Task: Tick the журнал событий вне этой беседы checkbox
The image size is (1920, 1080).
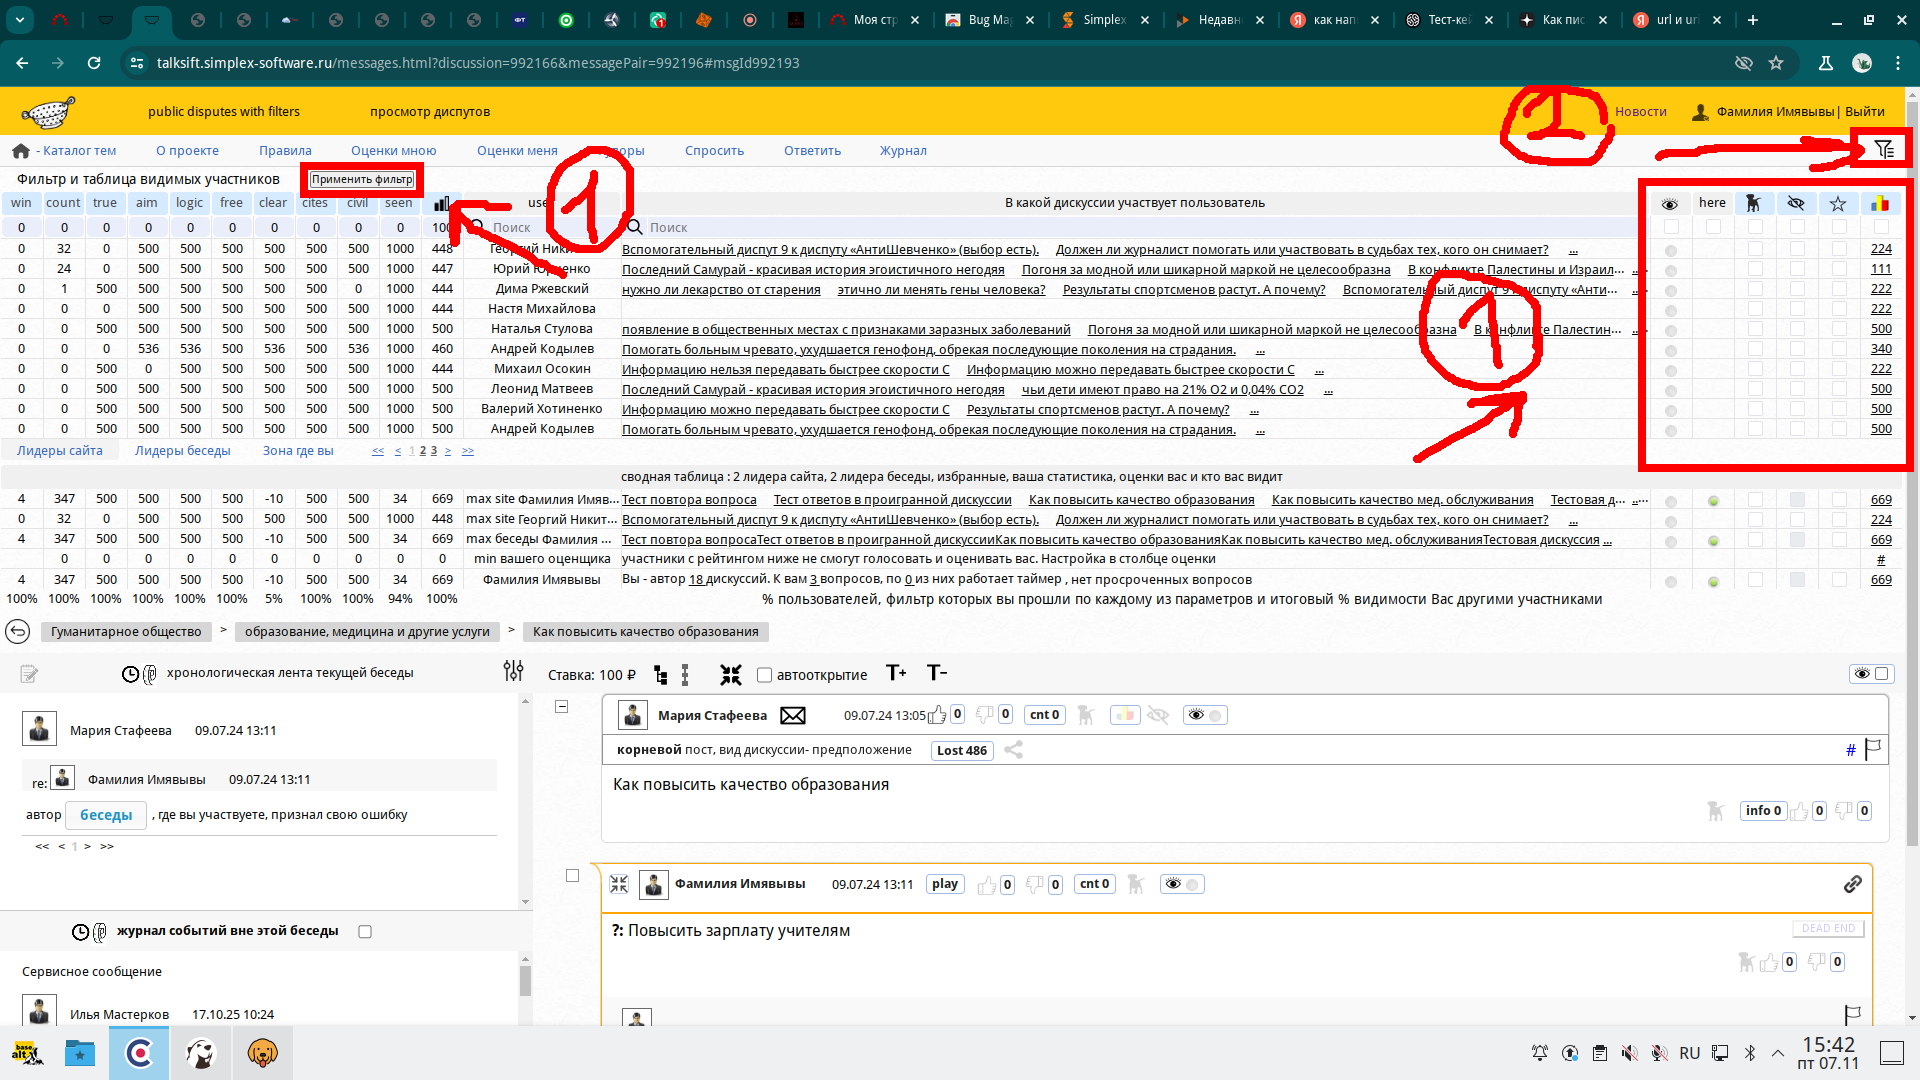Action: tap(365, 931)
